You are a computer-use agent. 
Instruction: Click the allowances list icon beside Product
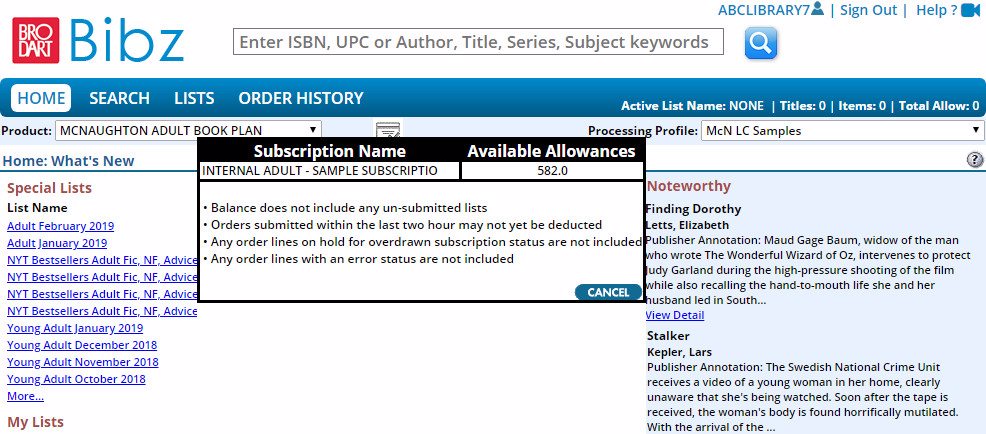click(x=388, y=130)
